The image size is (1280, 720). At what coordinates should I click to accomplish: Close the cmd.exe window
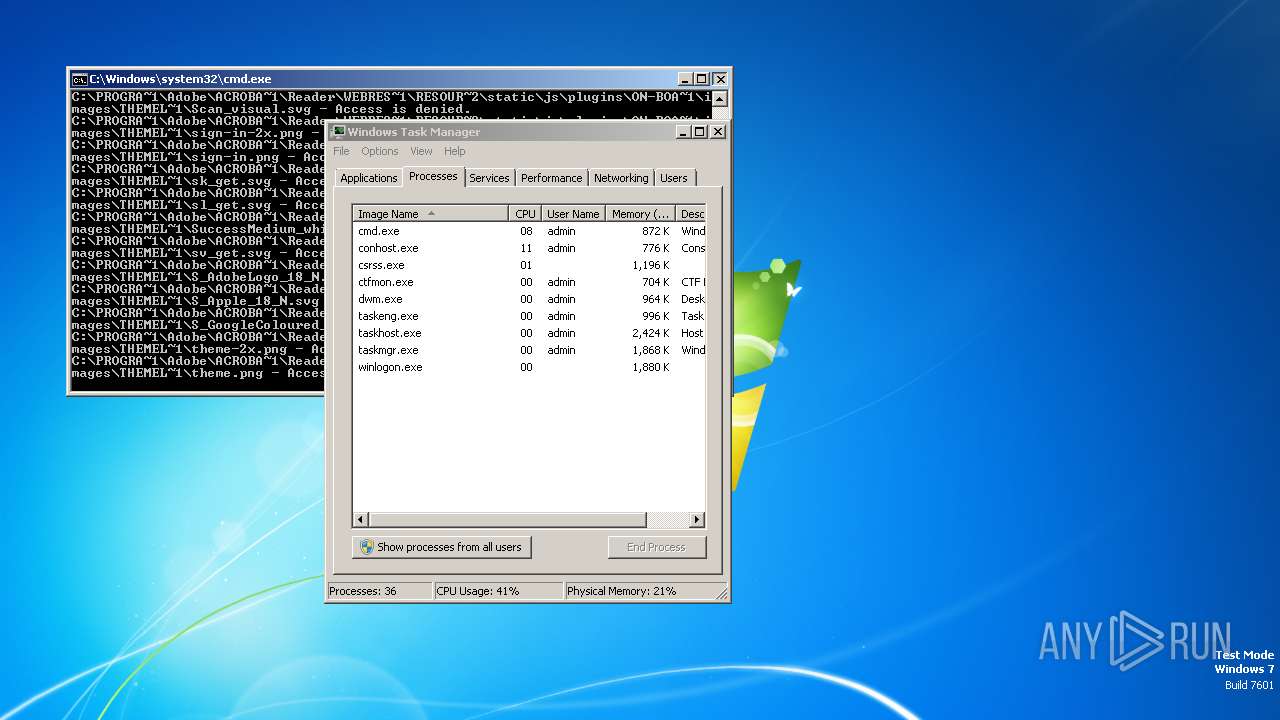pos(718,79)
